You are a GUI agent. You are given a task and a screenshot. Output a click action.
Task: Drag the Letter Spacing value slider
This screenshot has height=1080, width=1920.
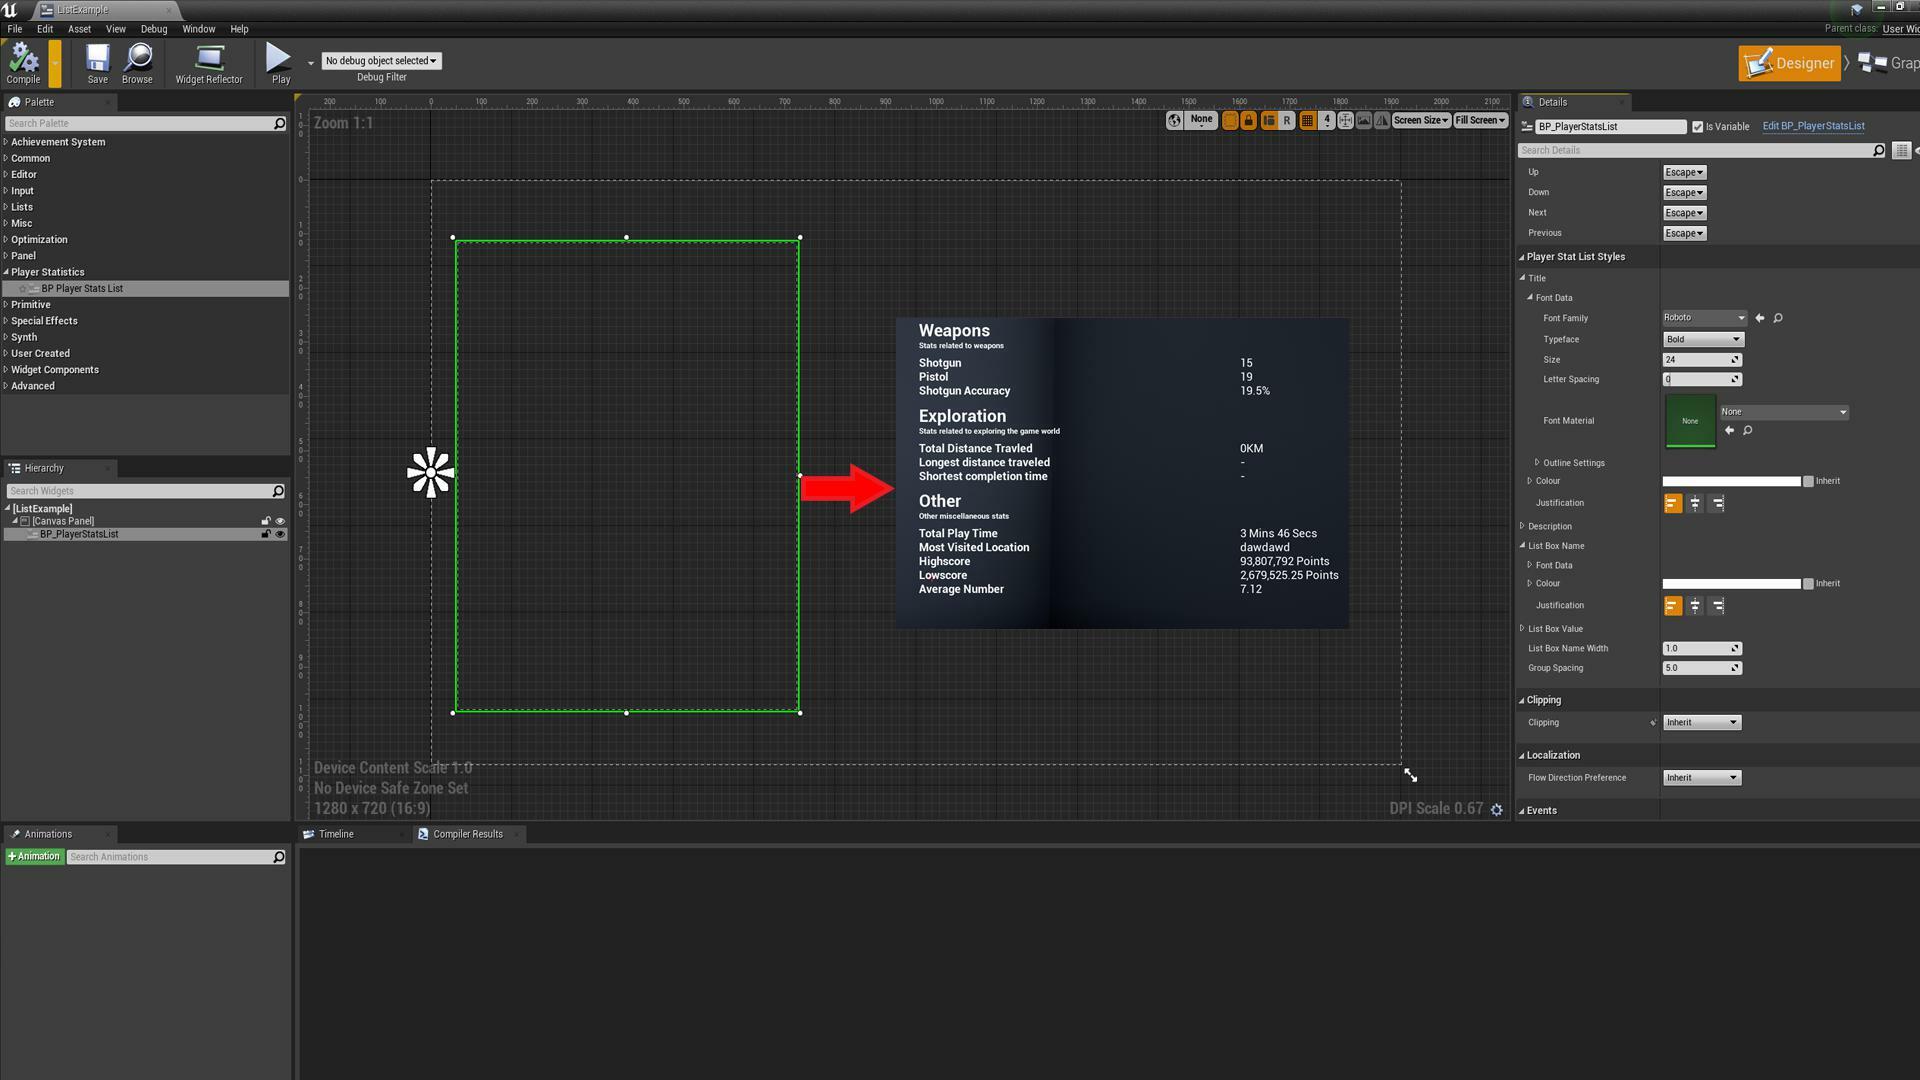1700,378
